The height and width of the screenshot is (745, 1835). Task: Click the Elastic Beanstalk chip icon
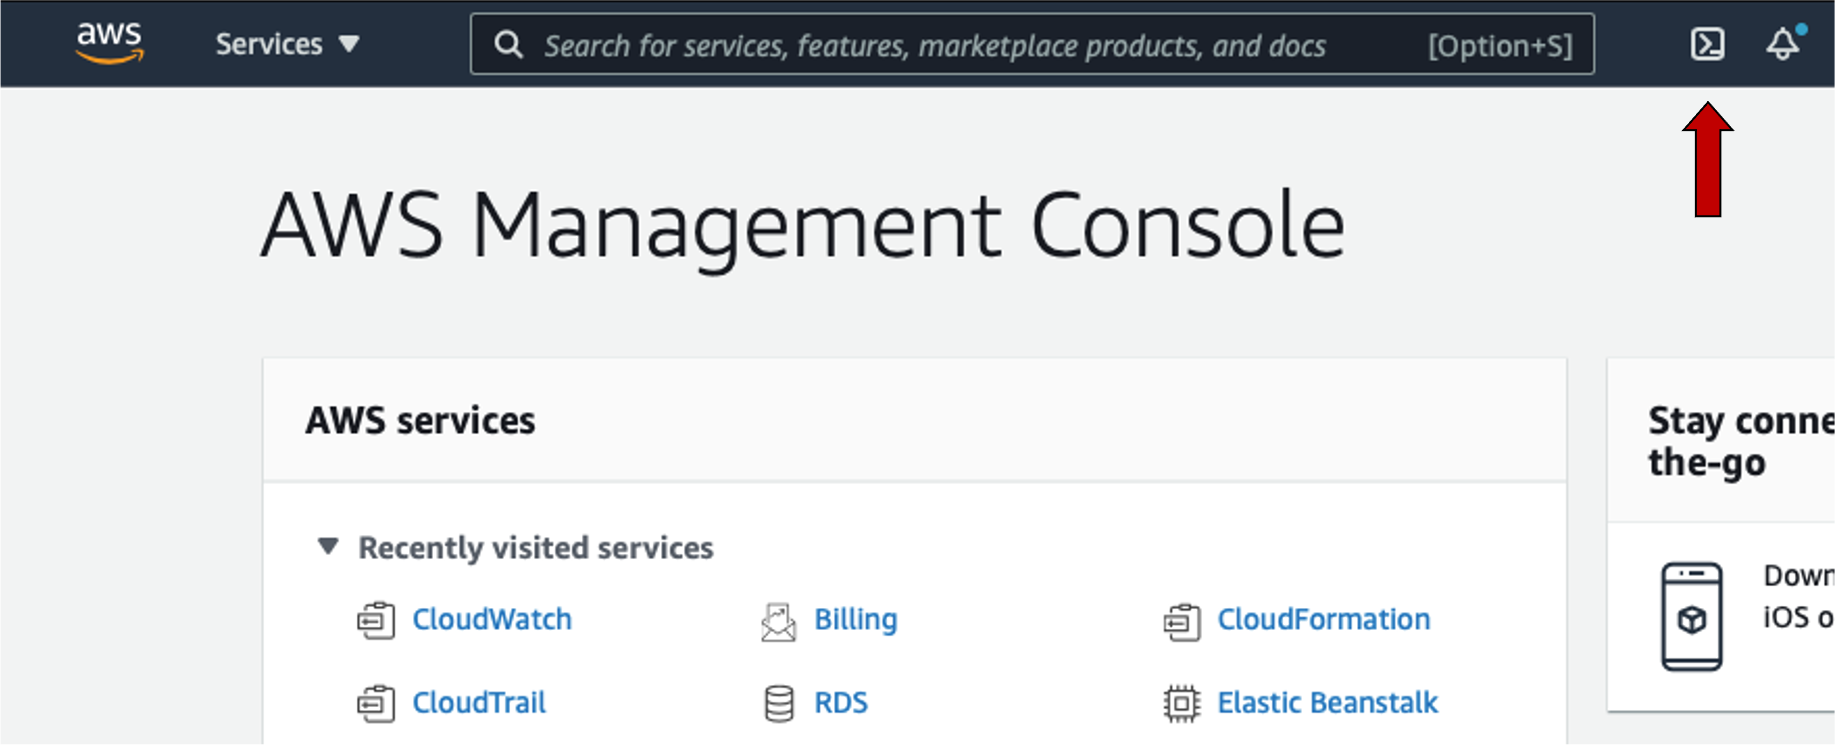pos(1181,704)
